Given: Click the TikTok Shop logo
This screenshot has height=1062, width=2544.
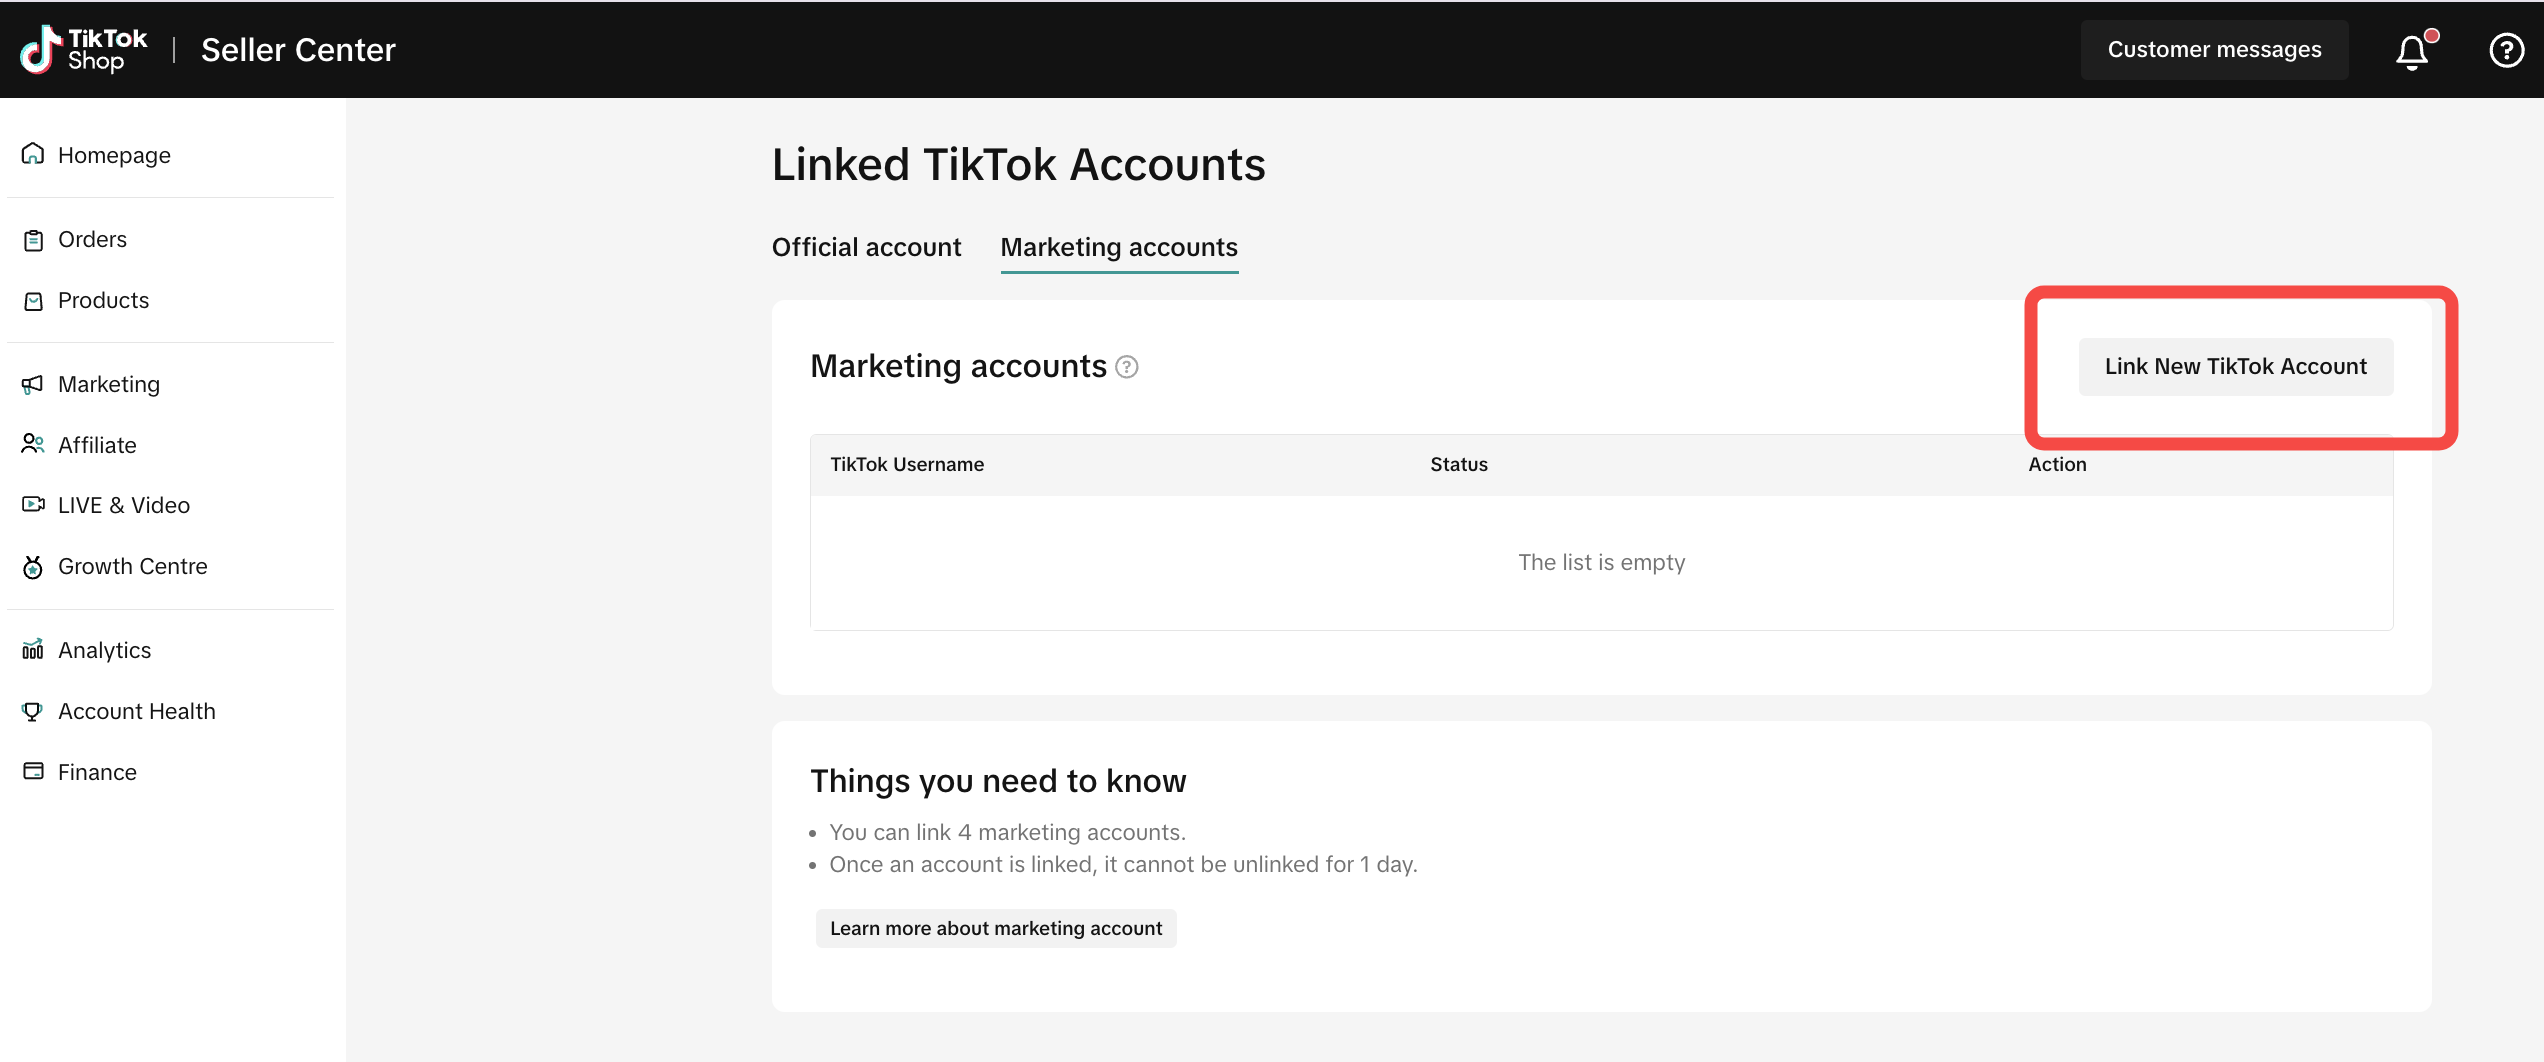Looking at the screenshot, I should [84, 50].
